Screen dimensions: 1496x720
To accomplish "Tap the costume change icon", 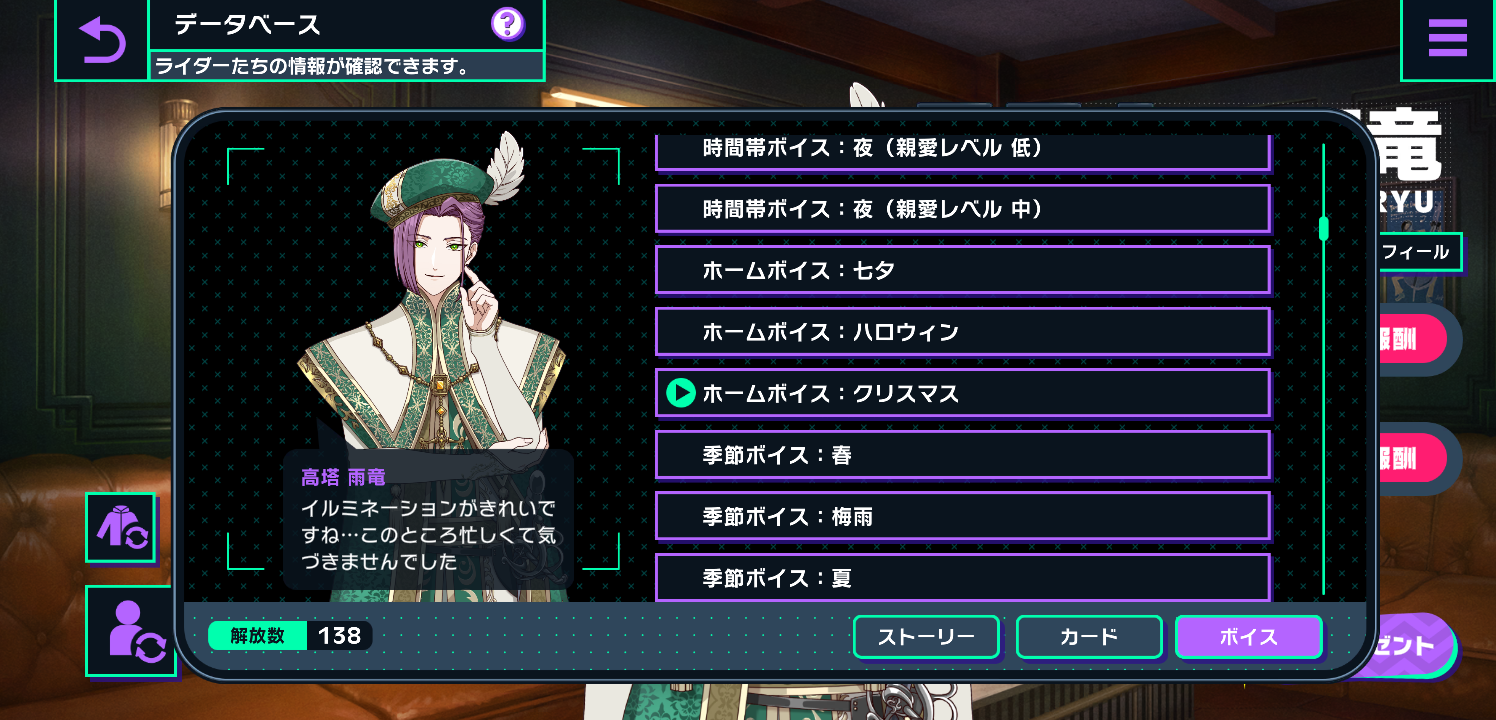I will coord(121,527).
